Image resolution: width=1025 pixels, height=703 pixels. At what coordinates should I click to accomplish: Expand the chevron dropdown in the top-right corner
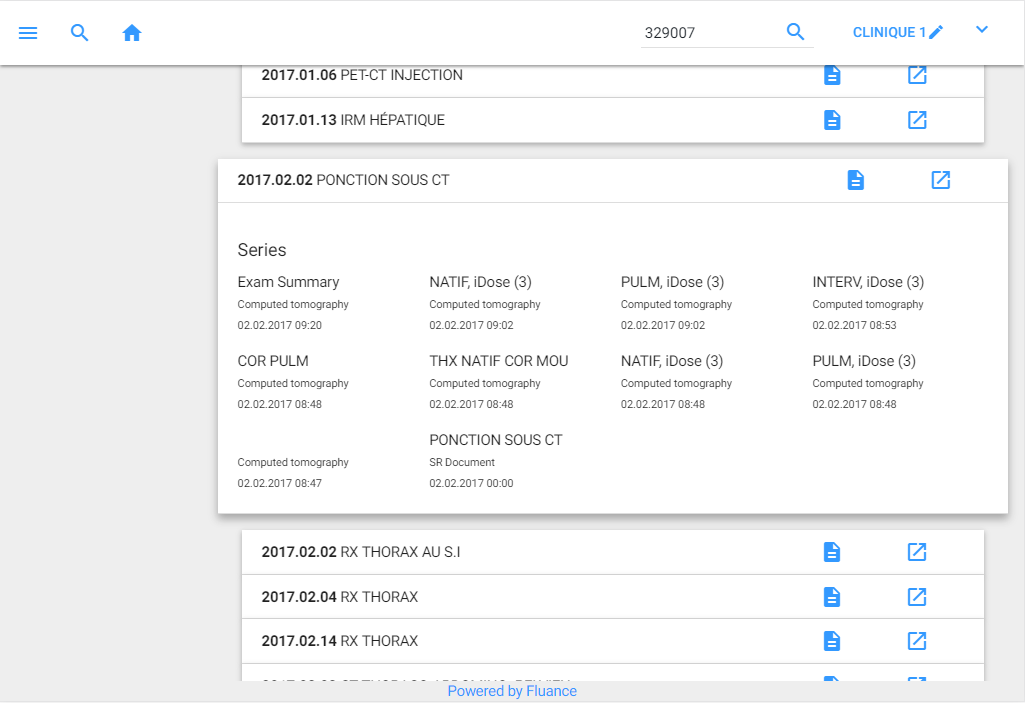tap(981, 30)
